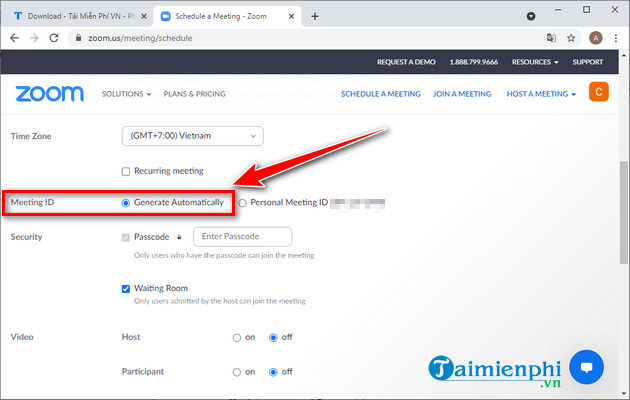This screenshot has width=630, height=400.
Task: Click the Join a Meeting link
Action: tap(462, 94)
